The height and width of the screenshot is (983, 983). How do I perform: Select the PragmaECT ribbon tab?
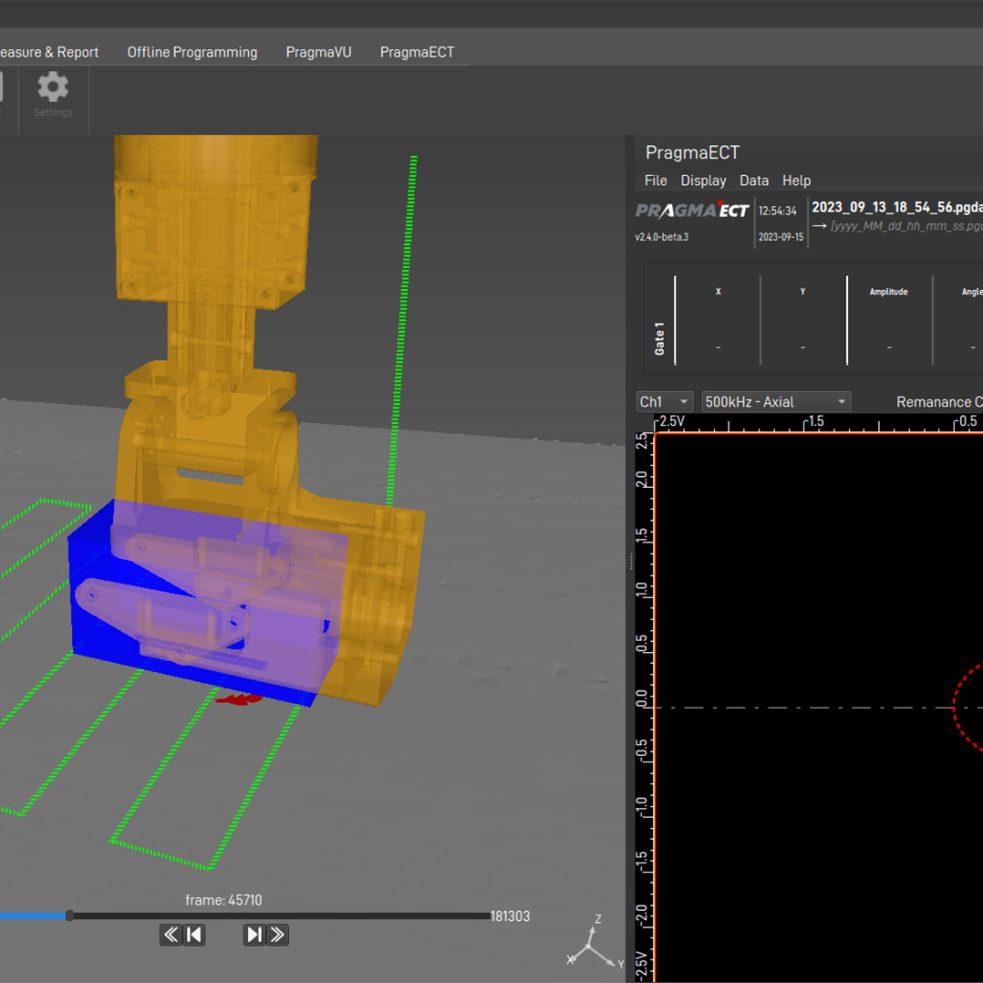pyautogui.click(x=416, y=52)
